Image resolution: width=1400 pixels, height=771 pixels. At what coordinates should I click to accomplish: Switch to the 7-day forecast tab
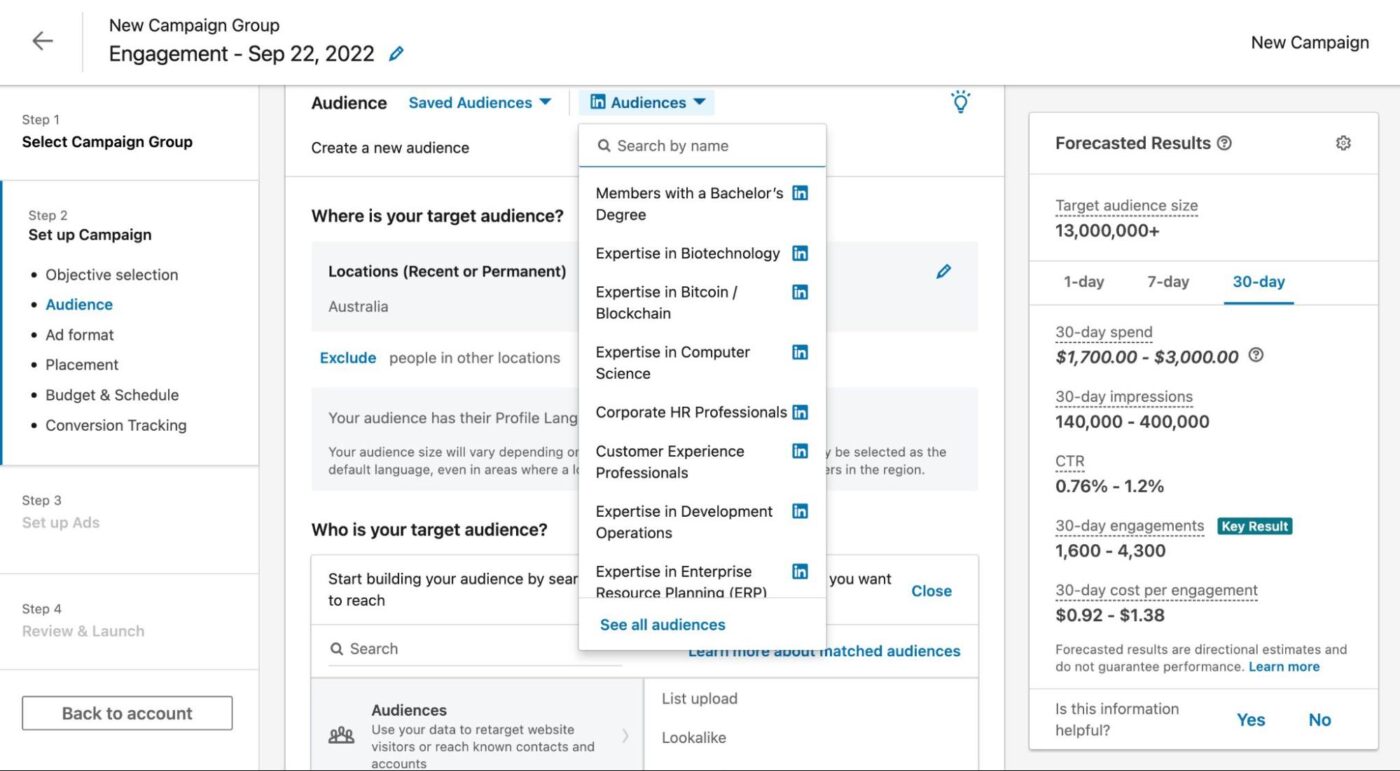pos(1167,281)
